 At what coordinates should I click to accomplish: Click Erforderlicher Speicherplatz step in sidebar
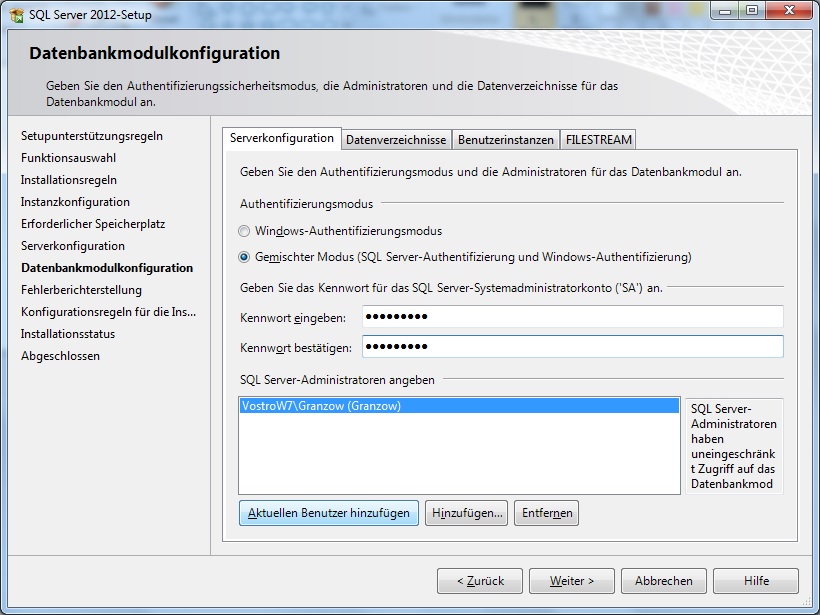[93, 224]
